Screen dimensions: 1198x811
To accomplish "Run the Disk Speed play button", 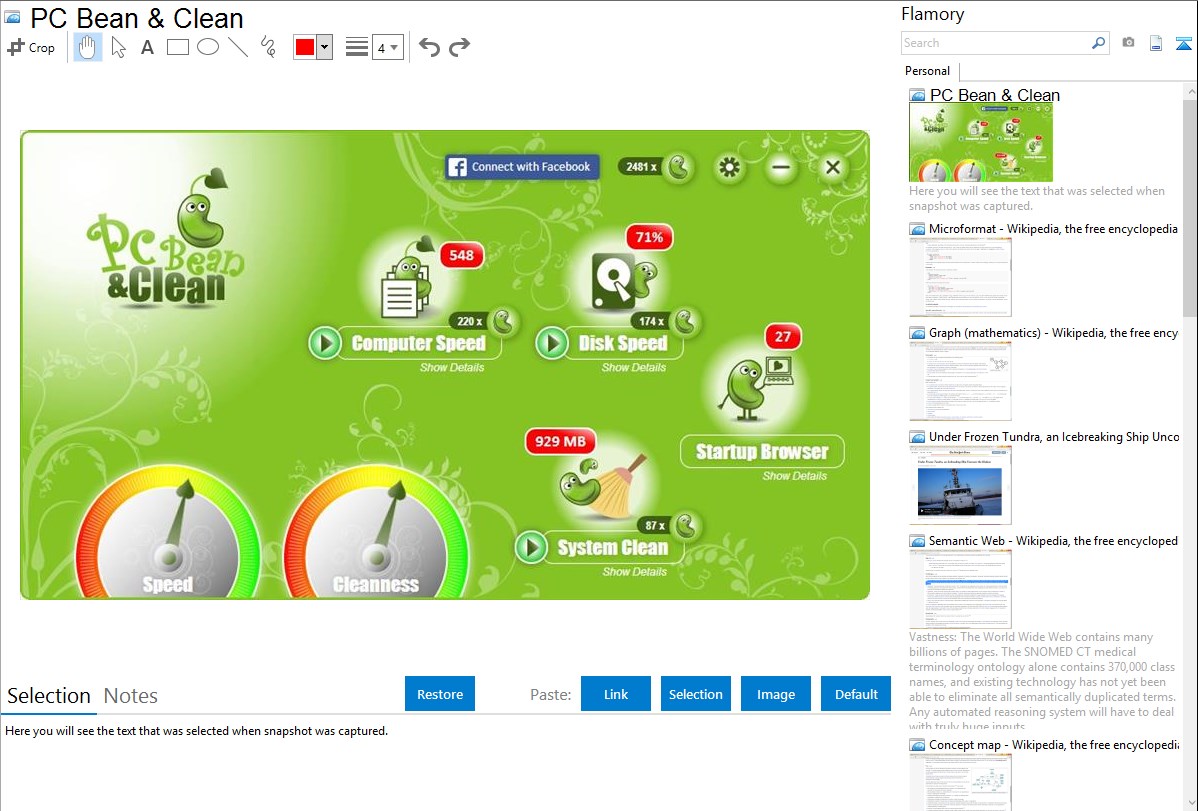I will pyautogui.click(x=552, y=343).
